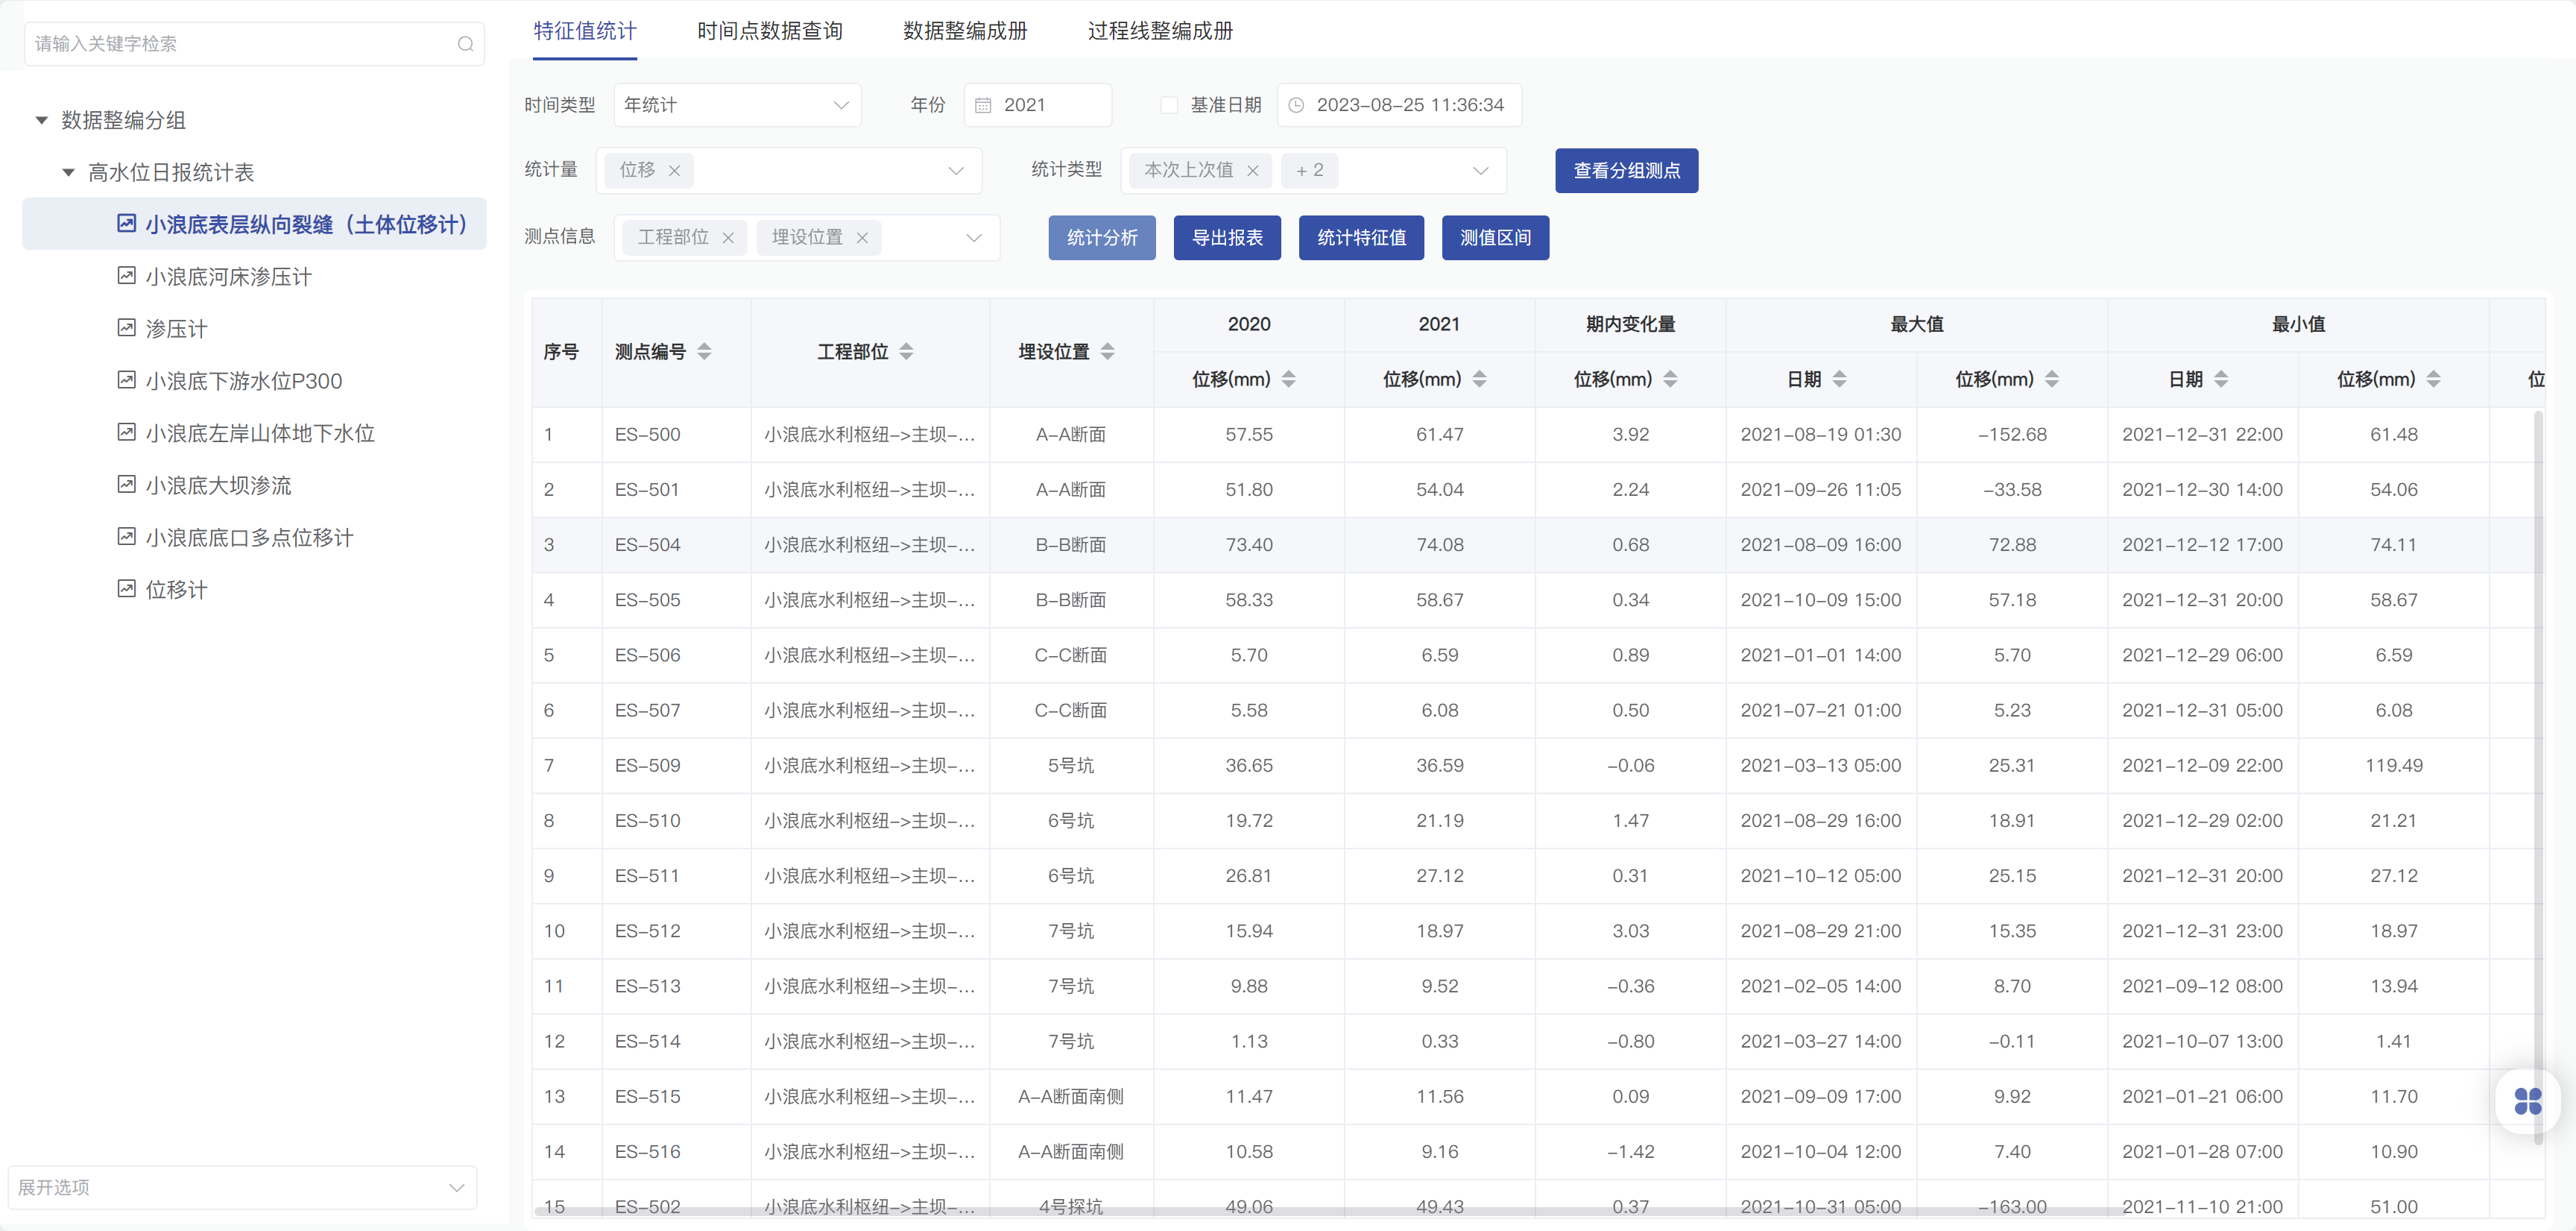Image resolution: width=2576 pixels, height=1231 pixels.
Task: Switch to 数据整编成册 tab
Action: 964,31
